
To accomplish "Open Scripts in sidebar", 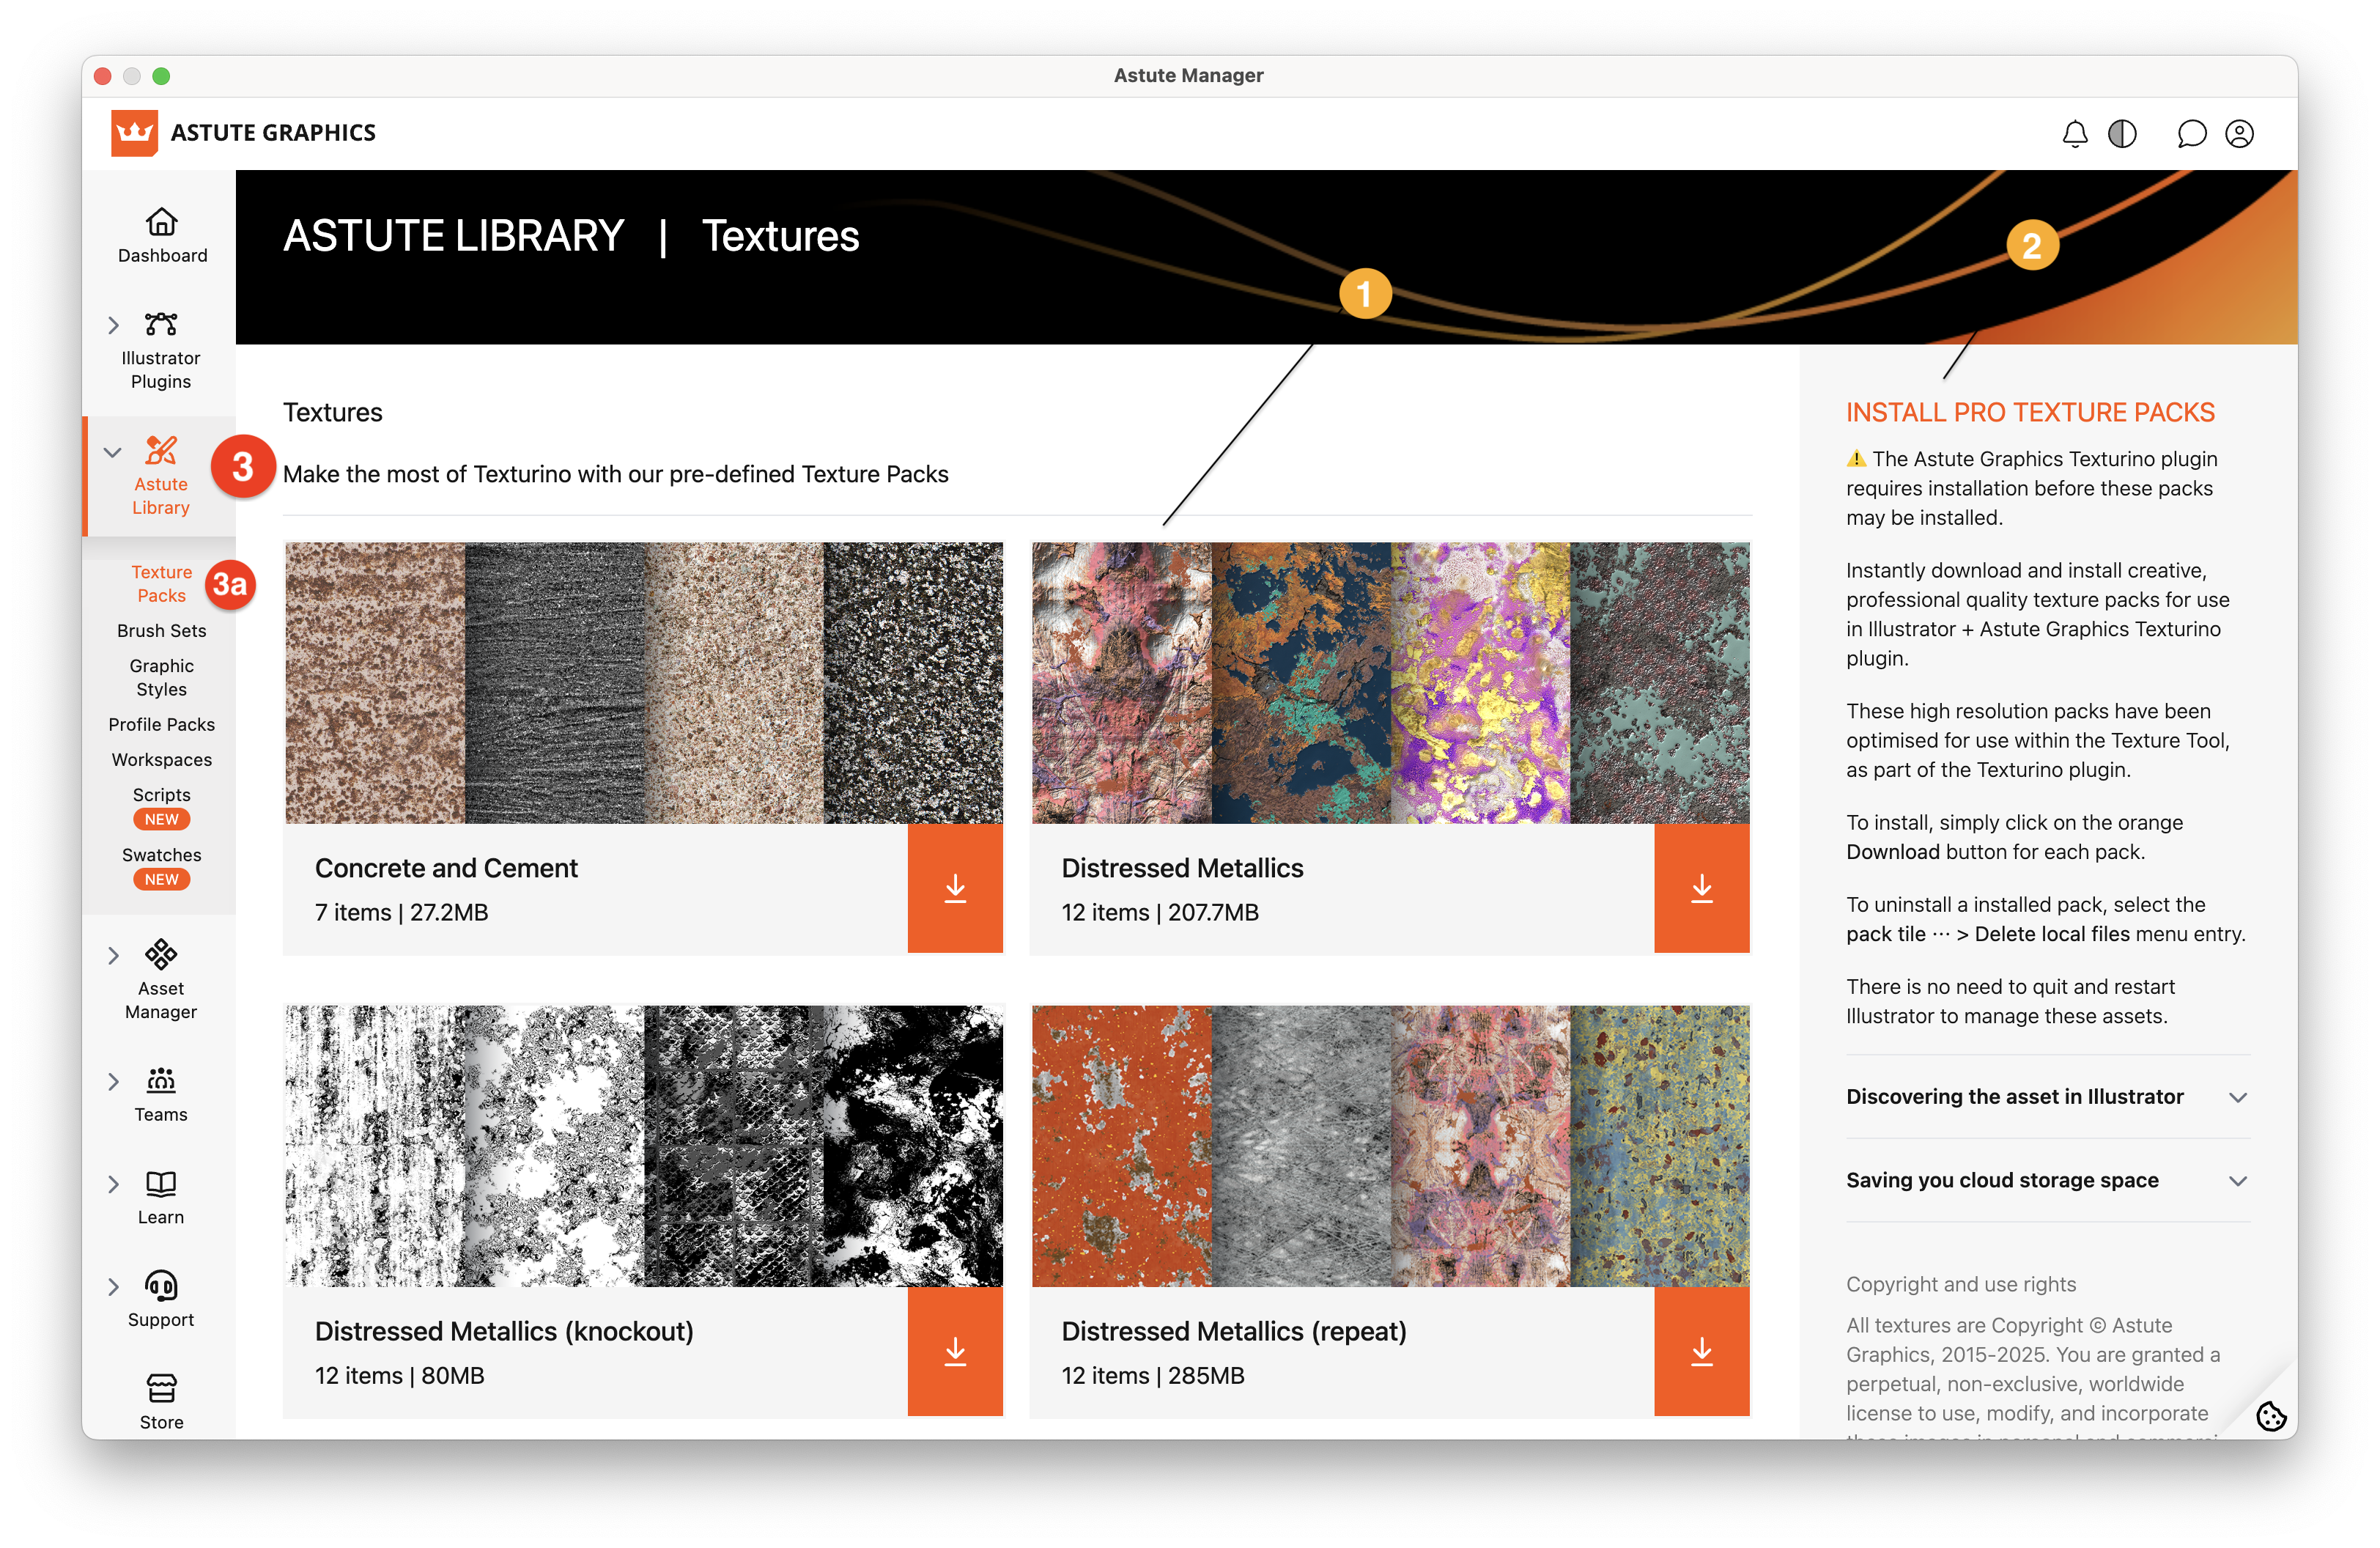I will (161, 795).
